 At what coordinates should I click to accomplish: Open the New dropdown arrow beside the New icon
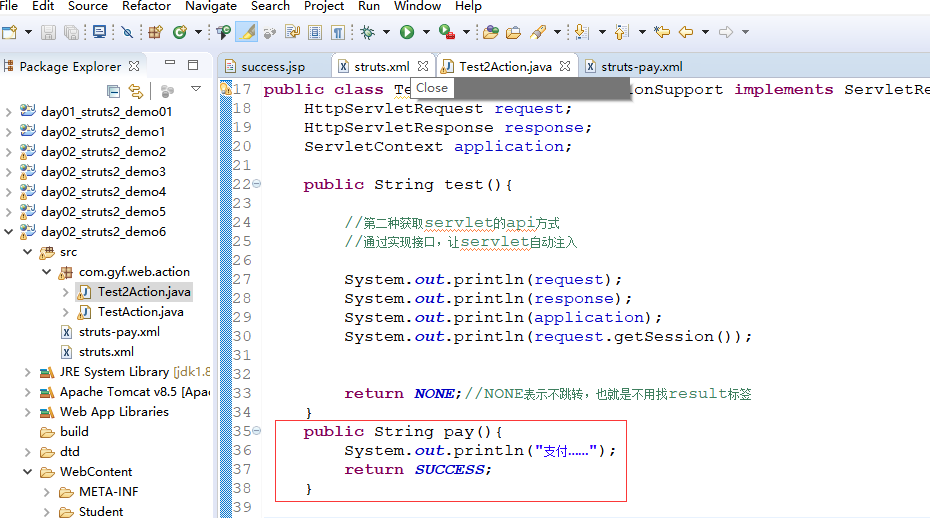(28, 32)
